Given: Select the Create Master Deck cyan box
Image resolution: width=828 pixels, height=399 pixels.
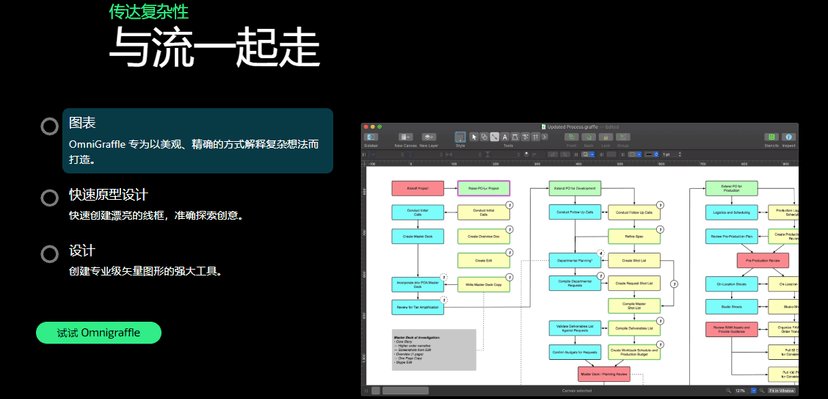Looking at the screenshot, I should [418, 236].
